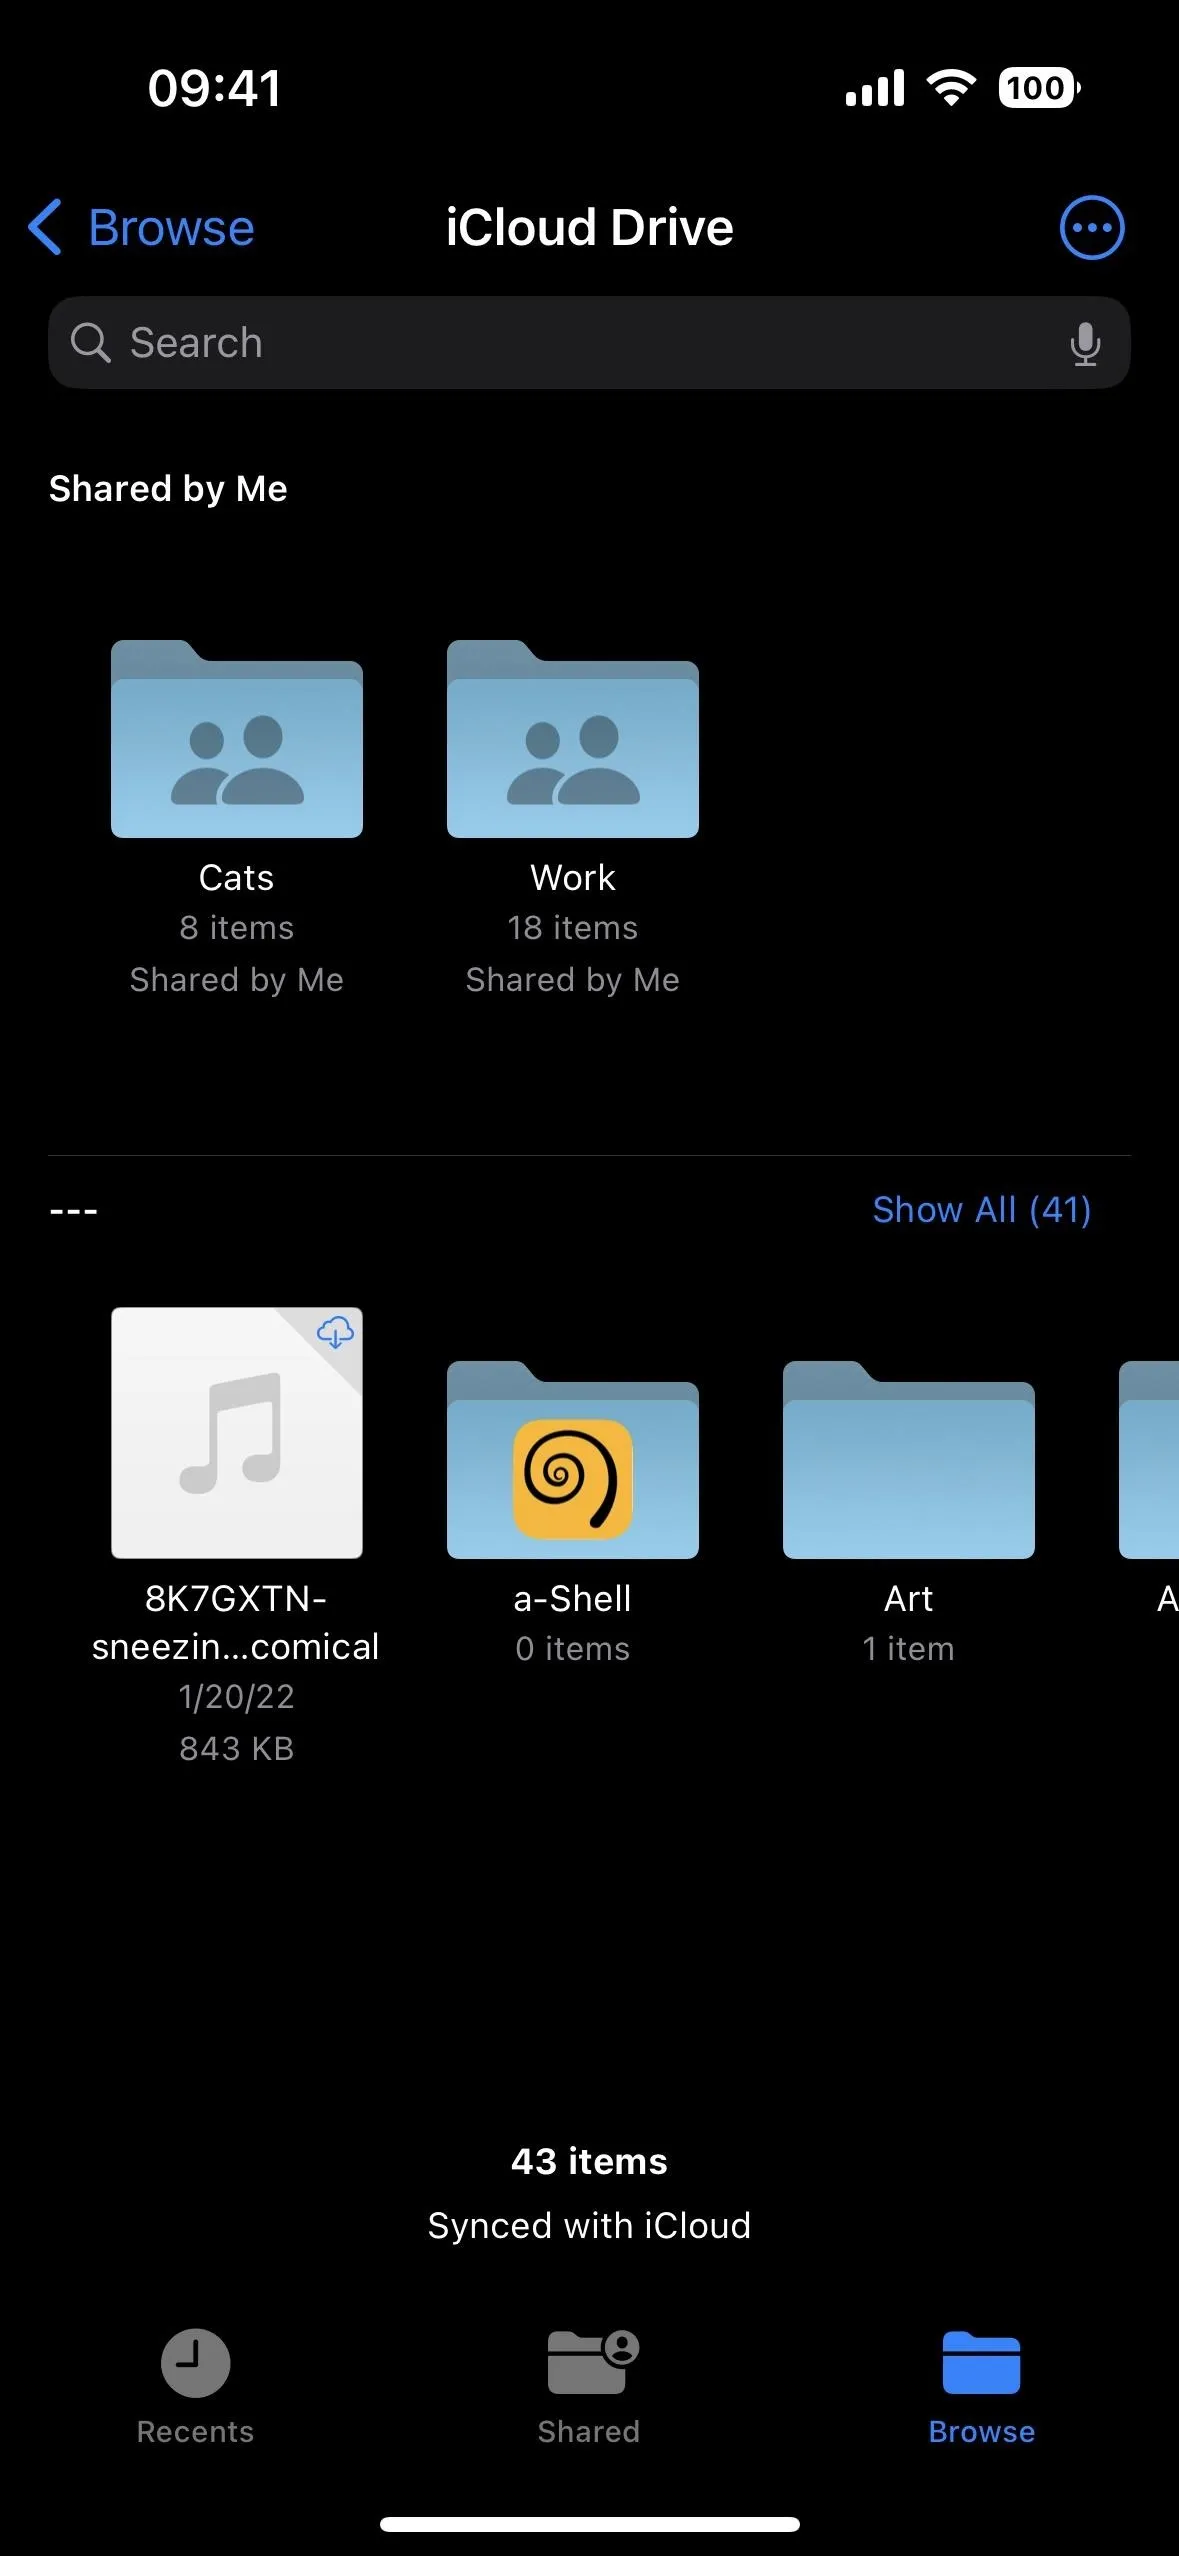Screen dimensions: 1179x2556
Task: Open the a-Shell folder
Action: pos(573,1459)
